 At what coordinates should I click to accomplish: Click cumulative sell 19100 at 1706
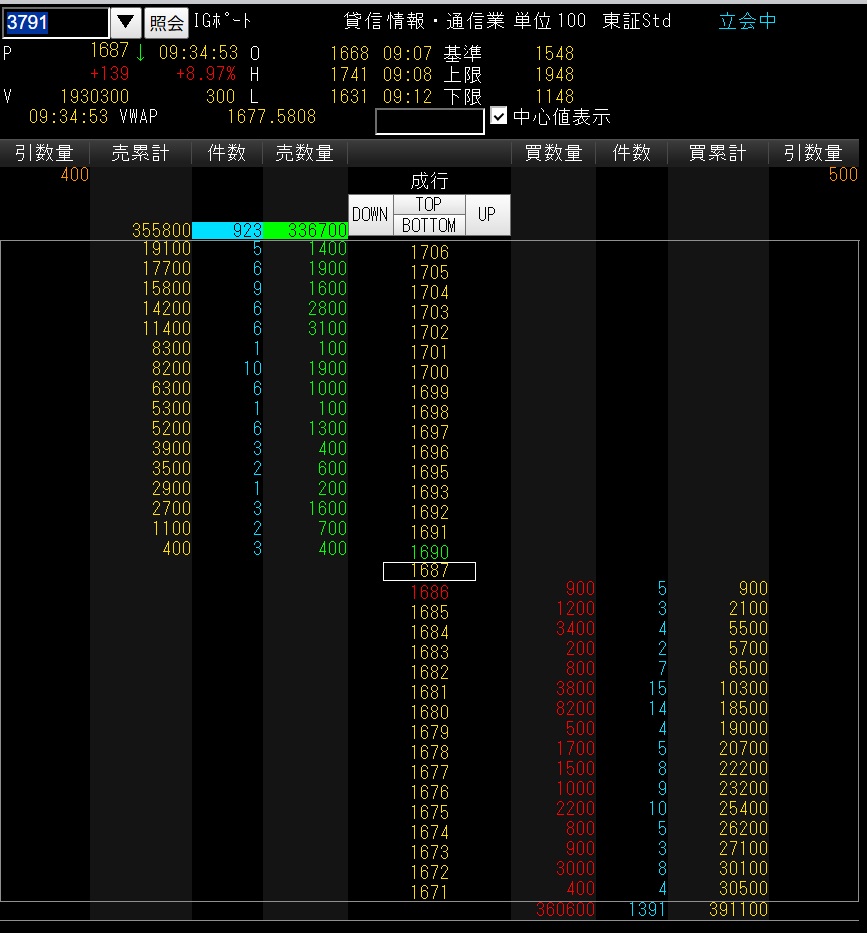tap(167, 248)
